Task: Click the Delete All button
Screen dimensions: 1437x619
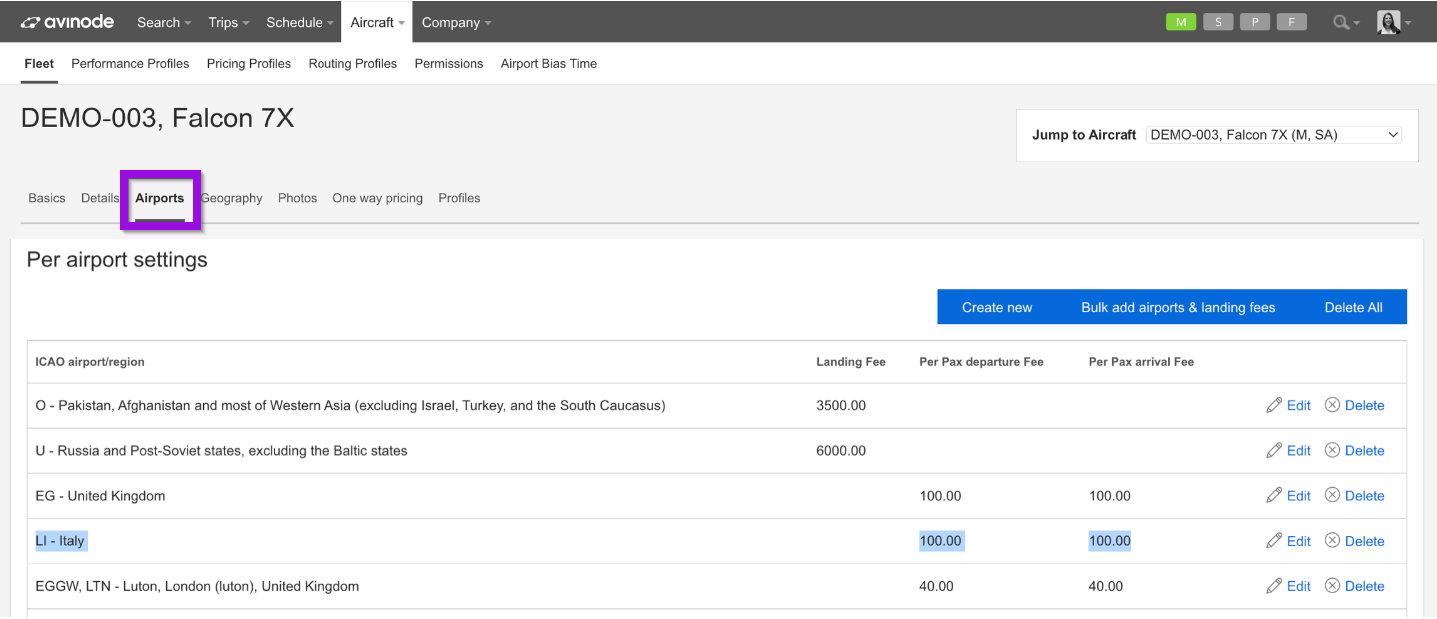Action: coord(1354,307)
